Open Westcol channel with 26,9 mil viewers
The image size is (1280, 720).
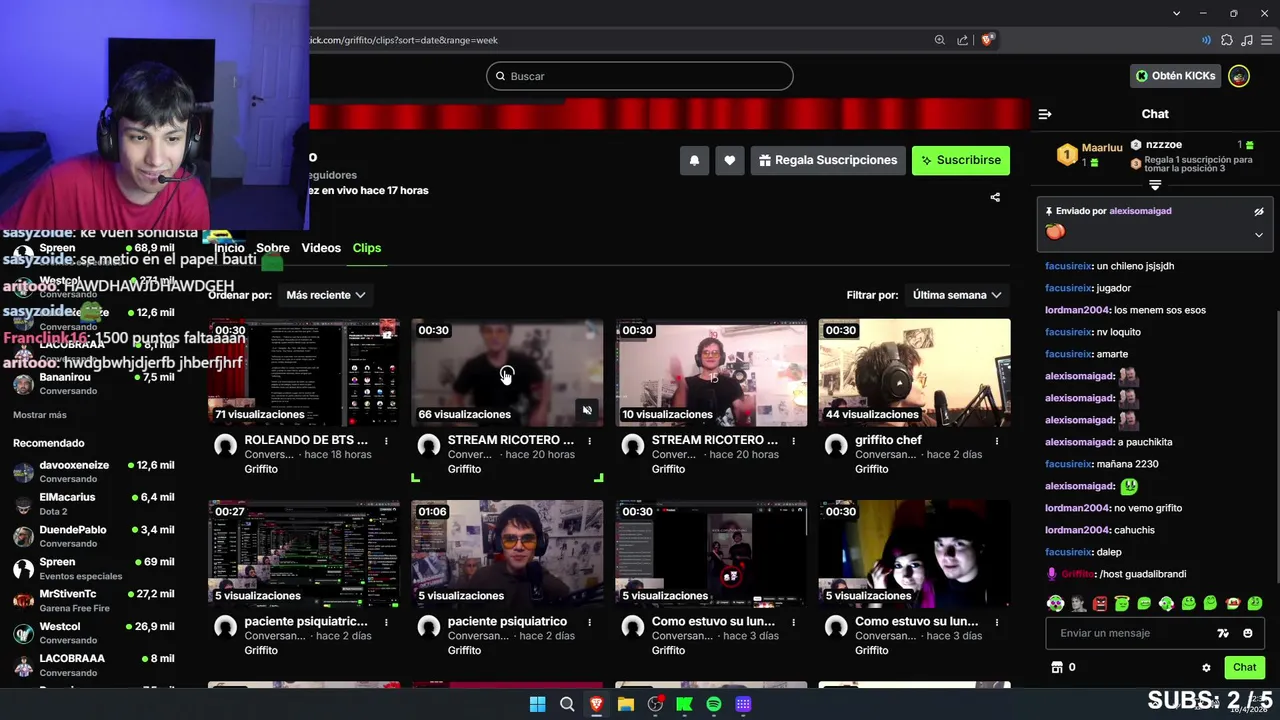(94, 632)
